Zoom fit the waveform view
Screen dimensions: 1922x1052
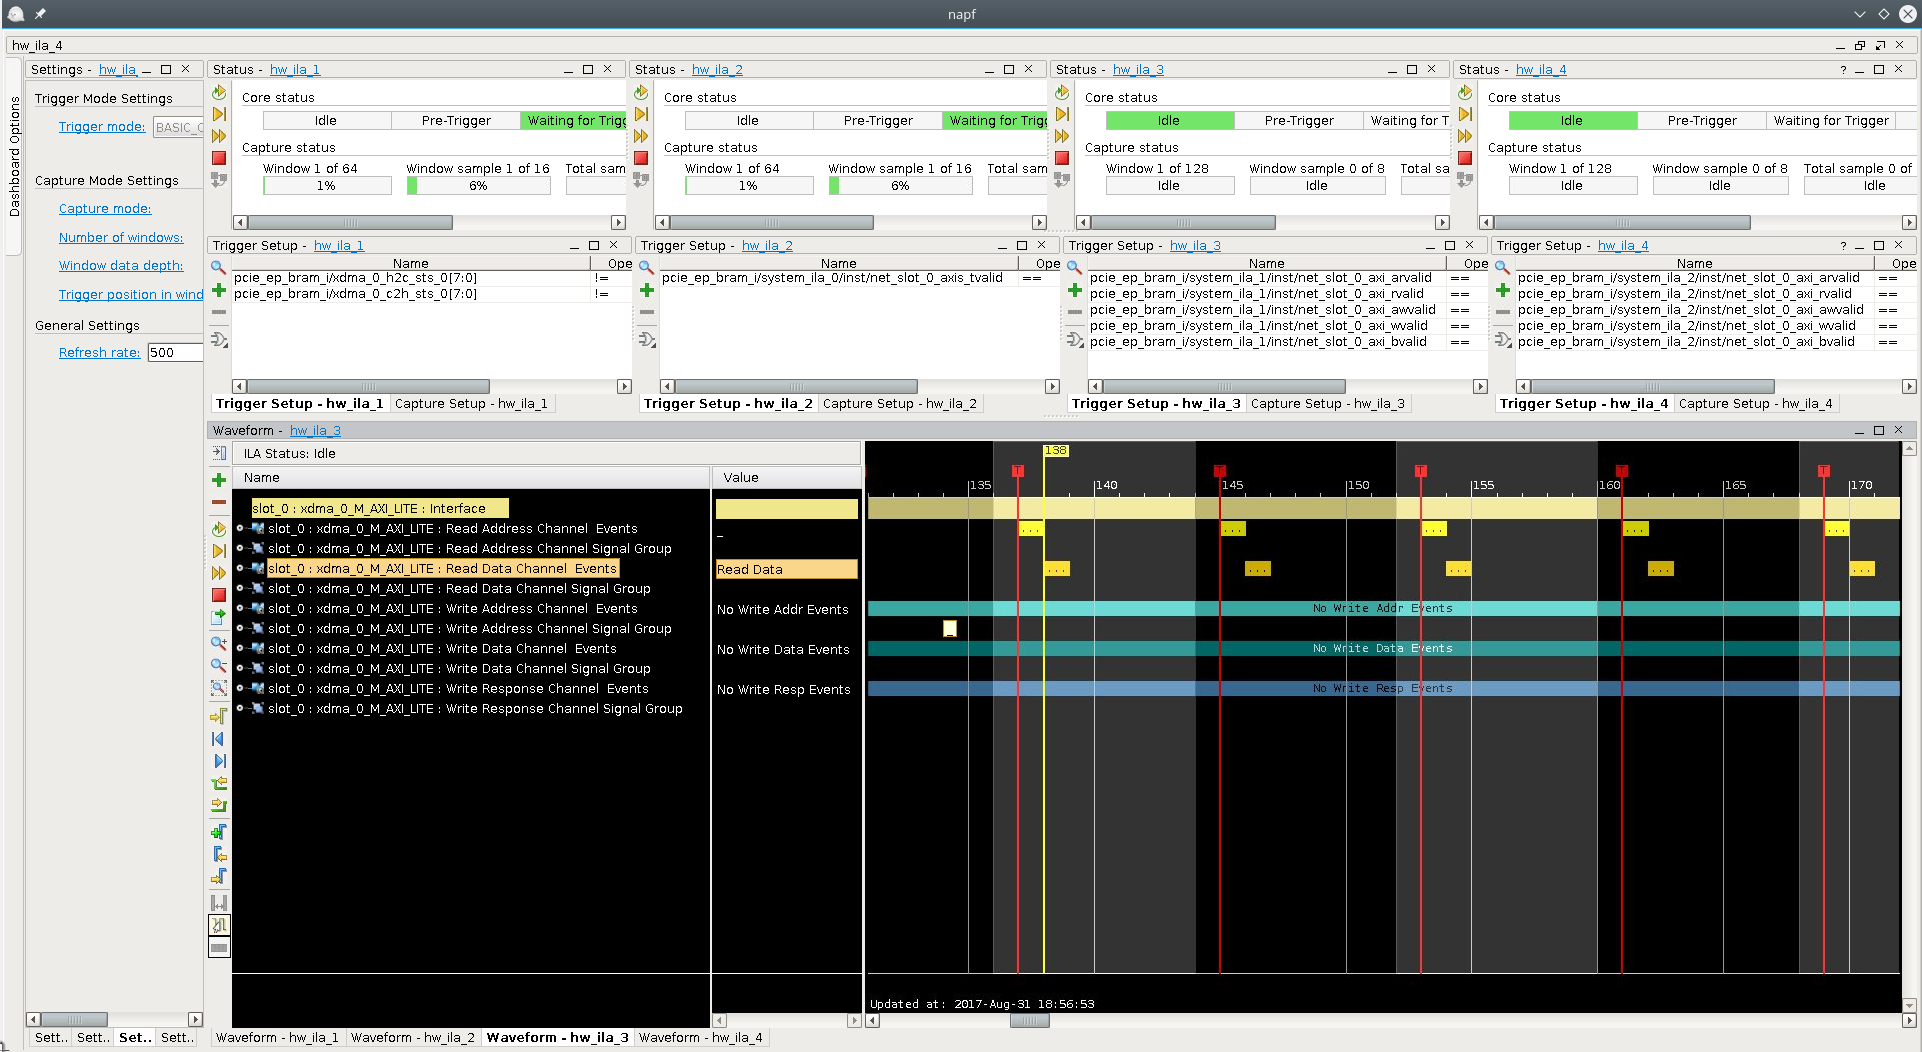tap(218, 688)
